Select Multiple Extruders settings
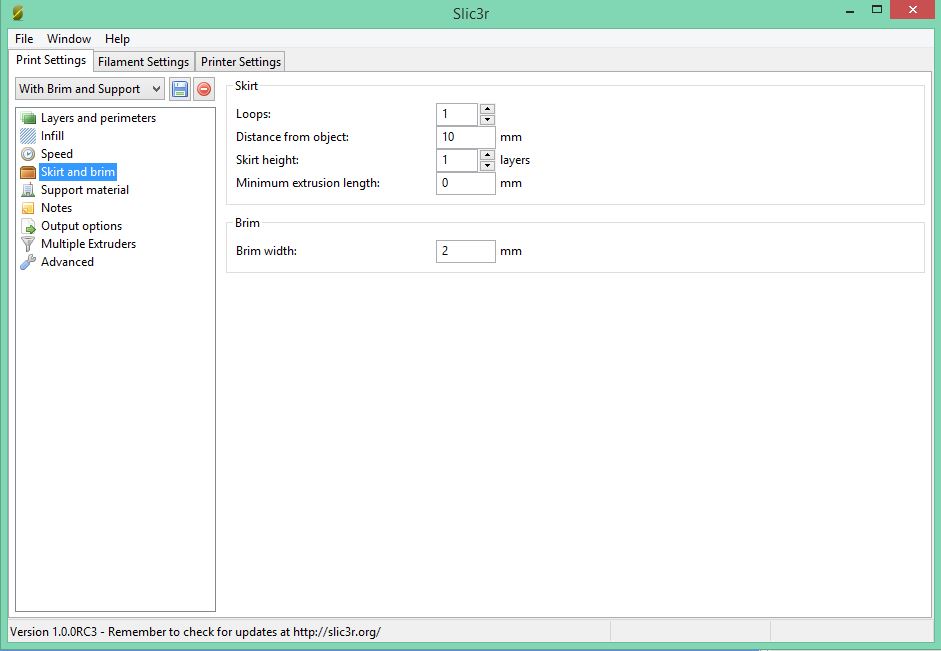941x651 pixels. click(x=88, y=244)
